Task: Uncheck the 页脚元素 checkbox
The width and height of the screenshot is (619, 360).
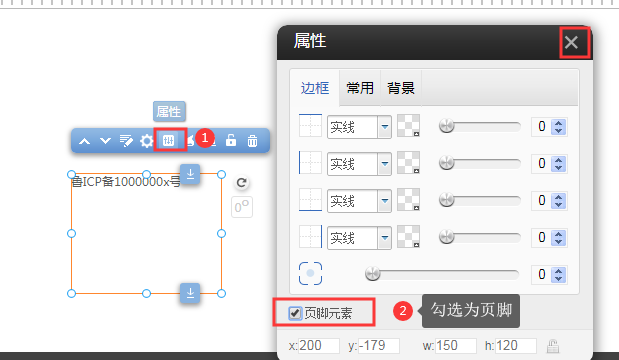Action: coord(295,313)
